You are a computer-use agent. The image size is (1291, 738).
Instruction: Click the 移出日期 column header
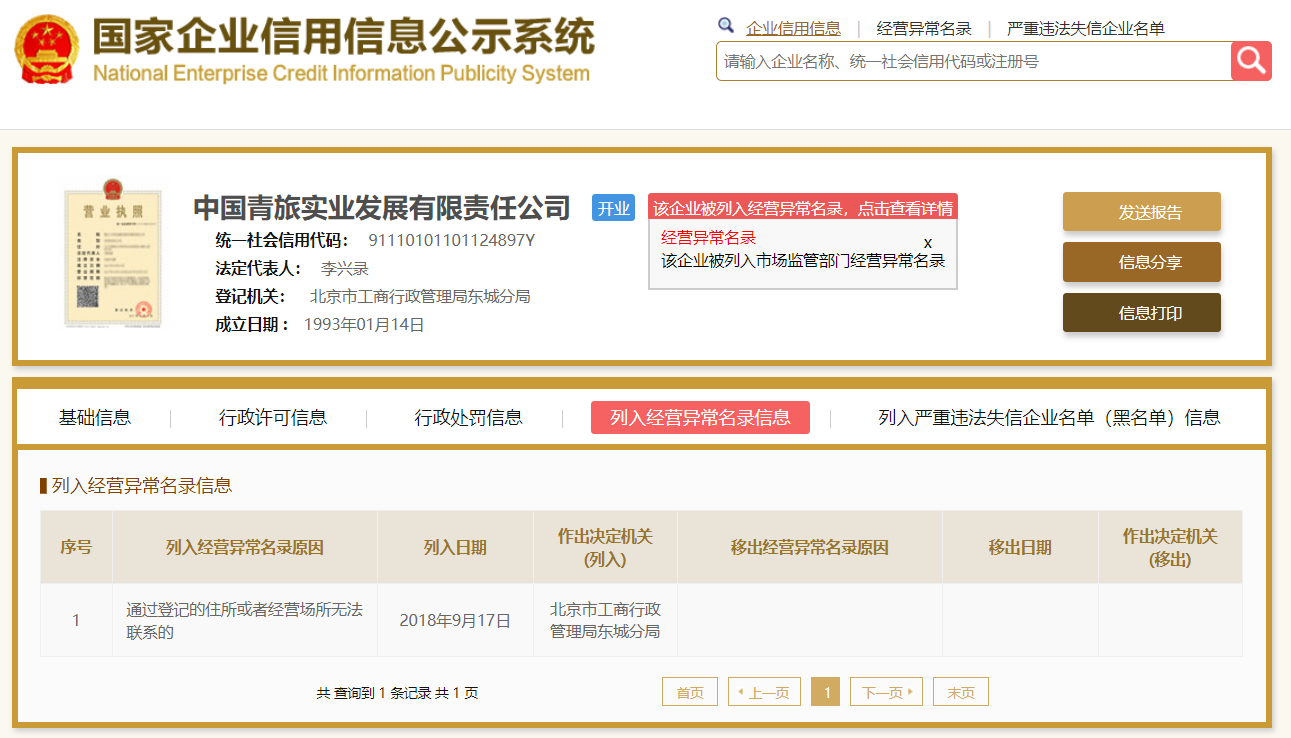(x=1020, y=547)
